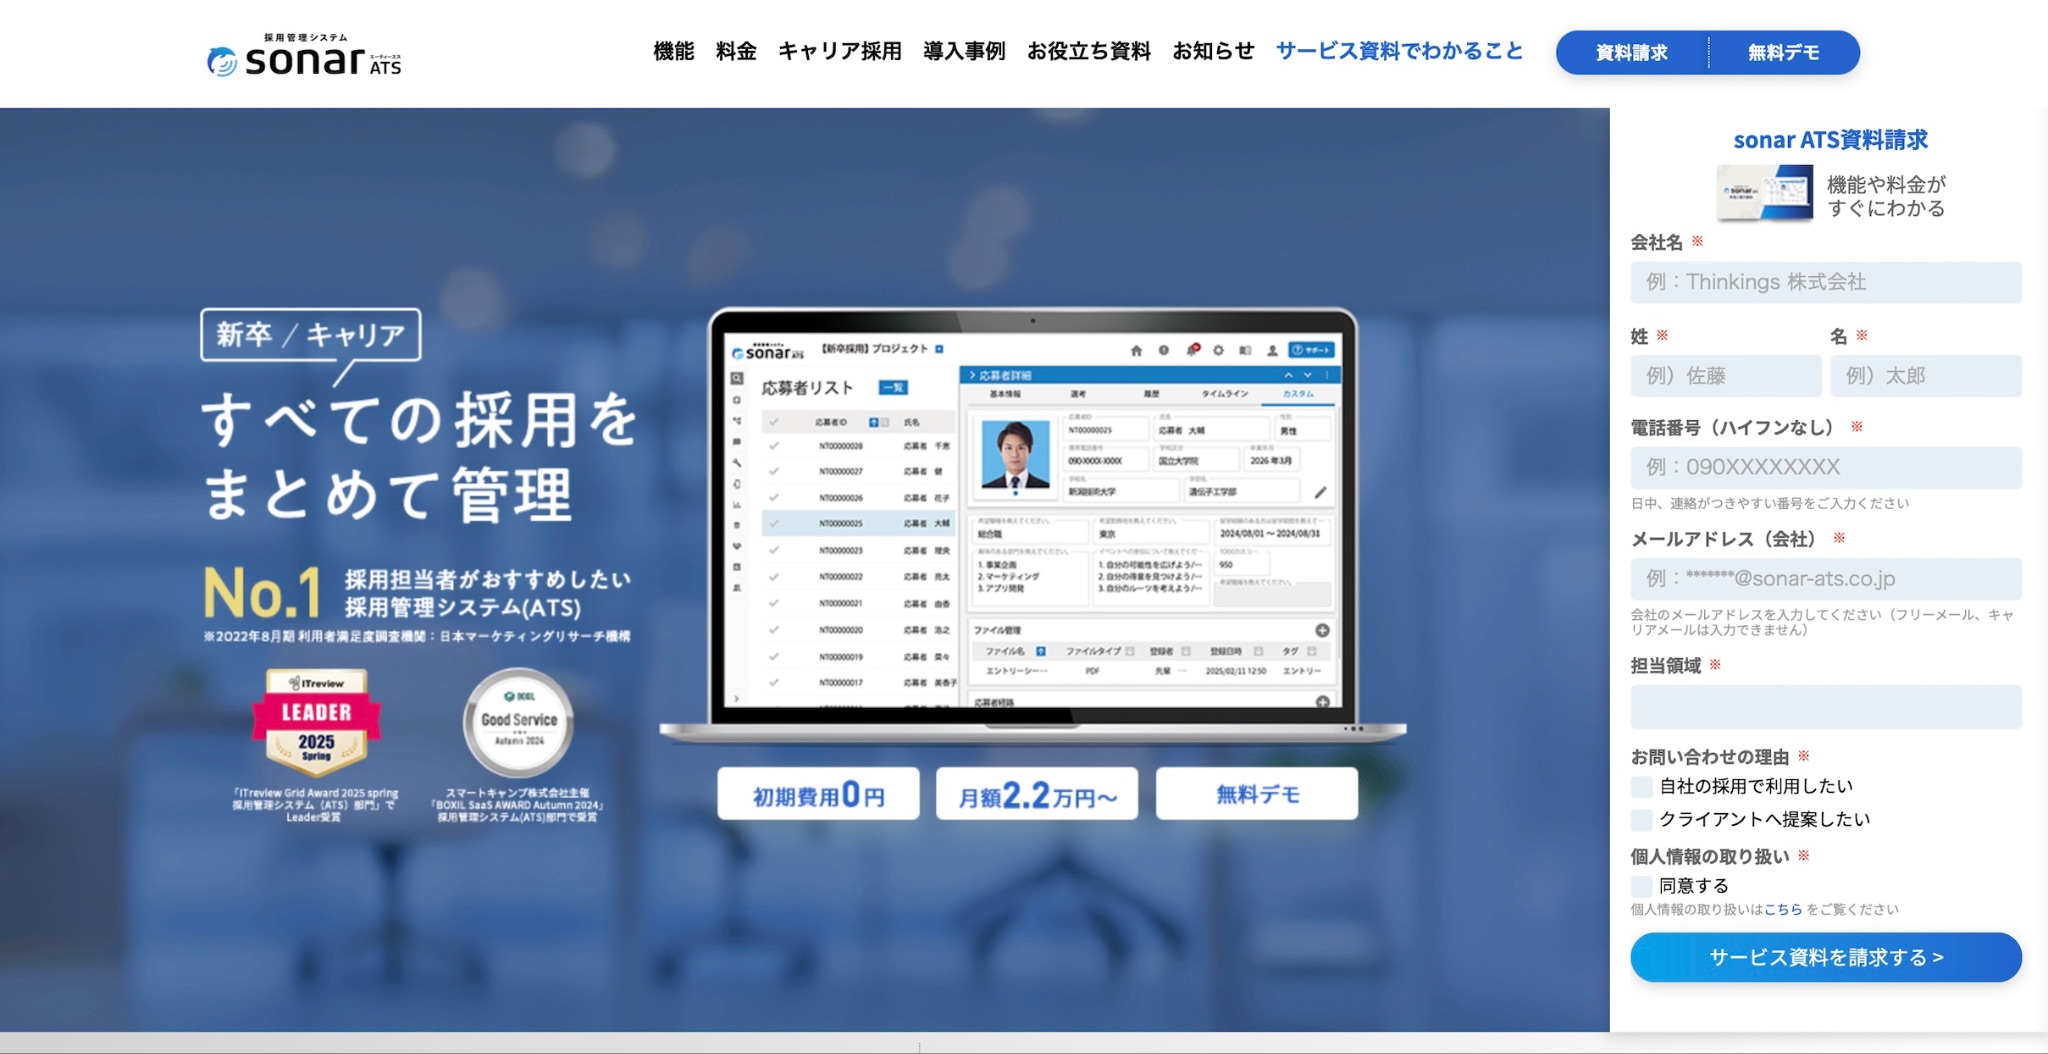Image resolution: width=2048 pixels, height=1054 pixels.
Task: Click the home icon in laptop screen
Action: pyautogui.click(x=1136, y=350)
